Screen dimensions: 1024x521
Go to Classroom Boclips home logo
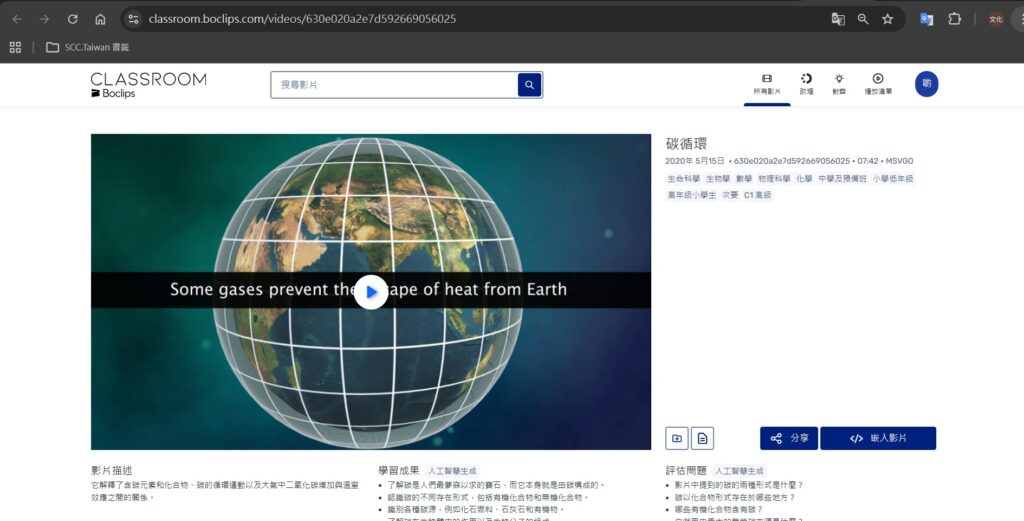(148, 85)
